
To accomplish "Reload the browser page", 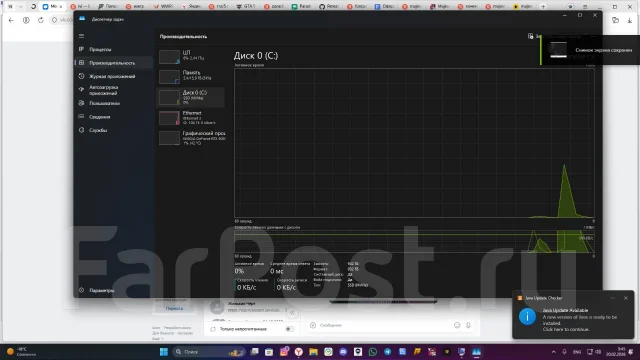I will (x=40, y=20).
